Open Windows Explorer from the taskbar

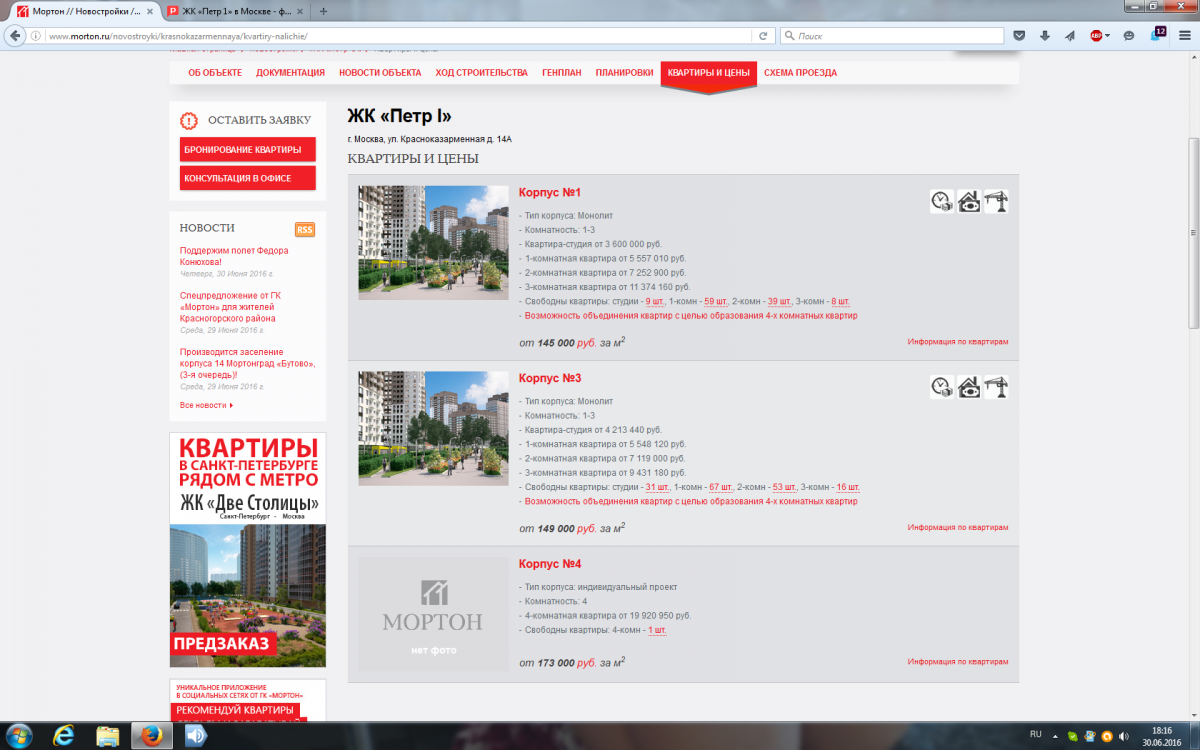pos(108,735)
